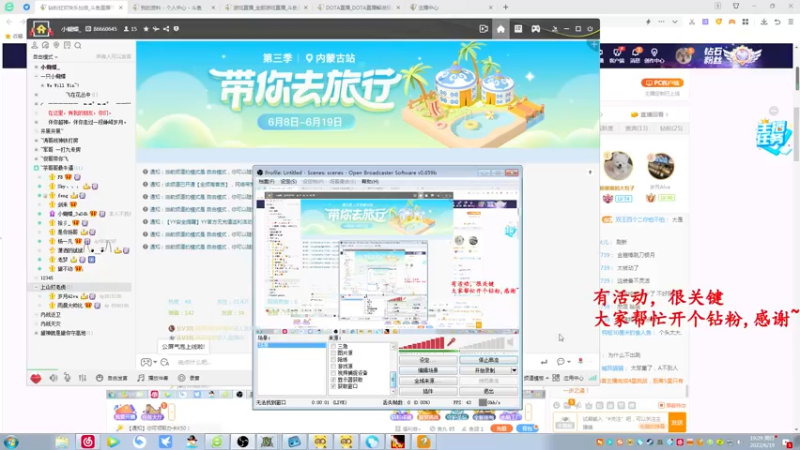
Task: Open the audio mixer icon in YY bottom bar
Action: tap(82, 378)
